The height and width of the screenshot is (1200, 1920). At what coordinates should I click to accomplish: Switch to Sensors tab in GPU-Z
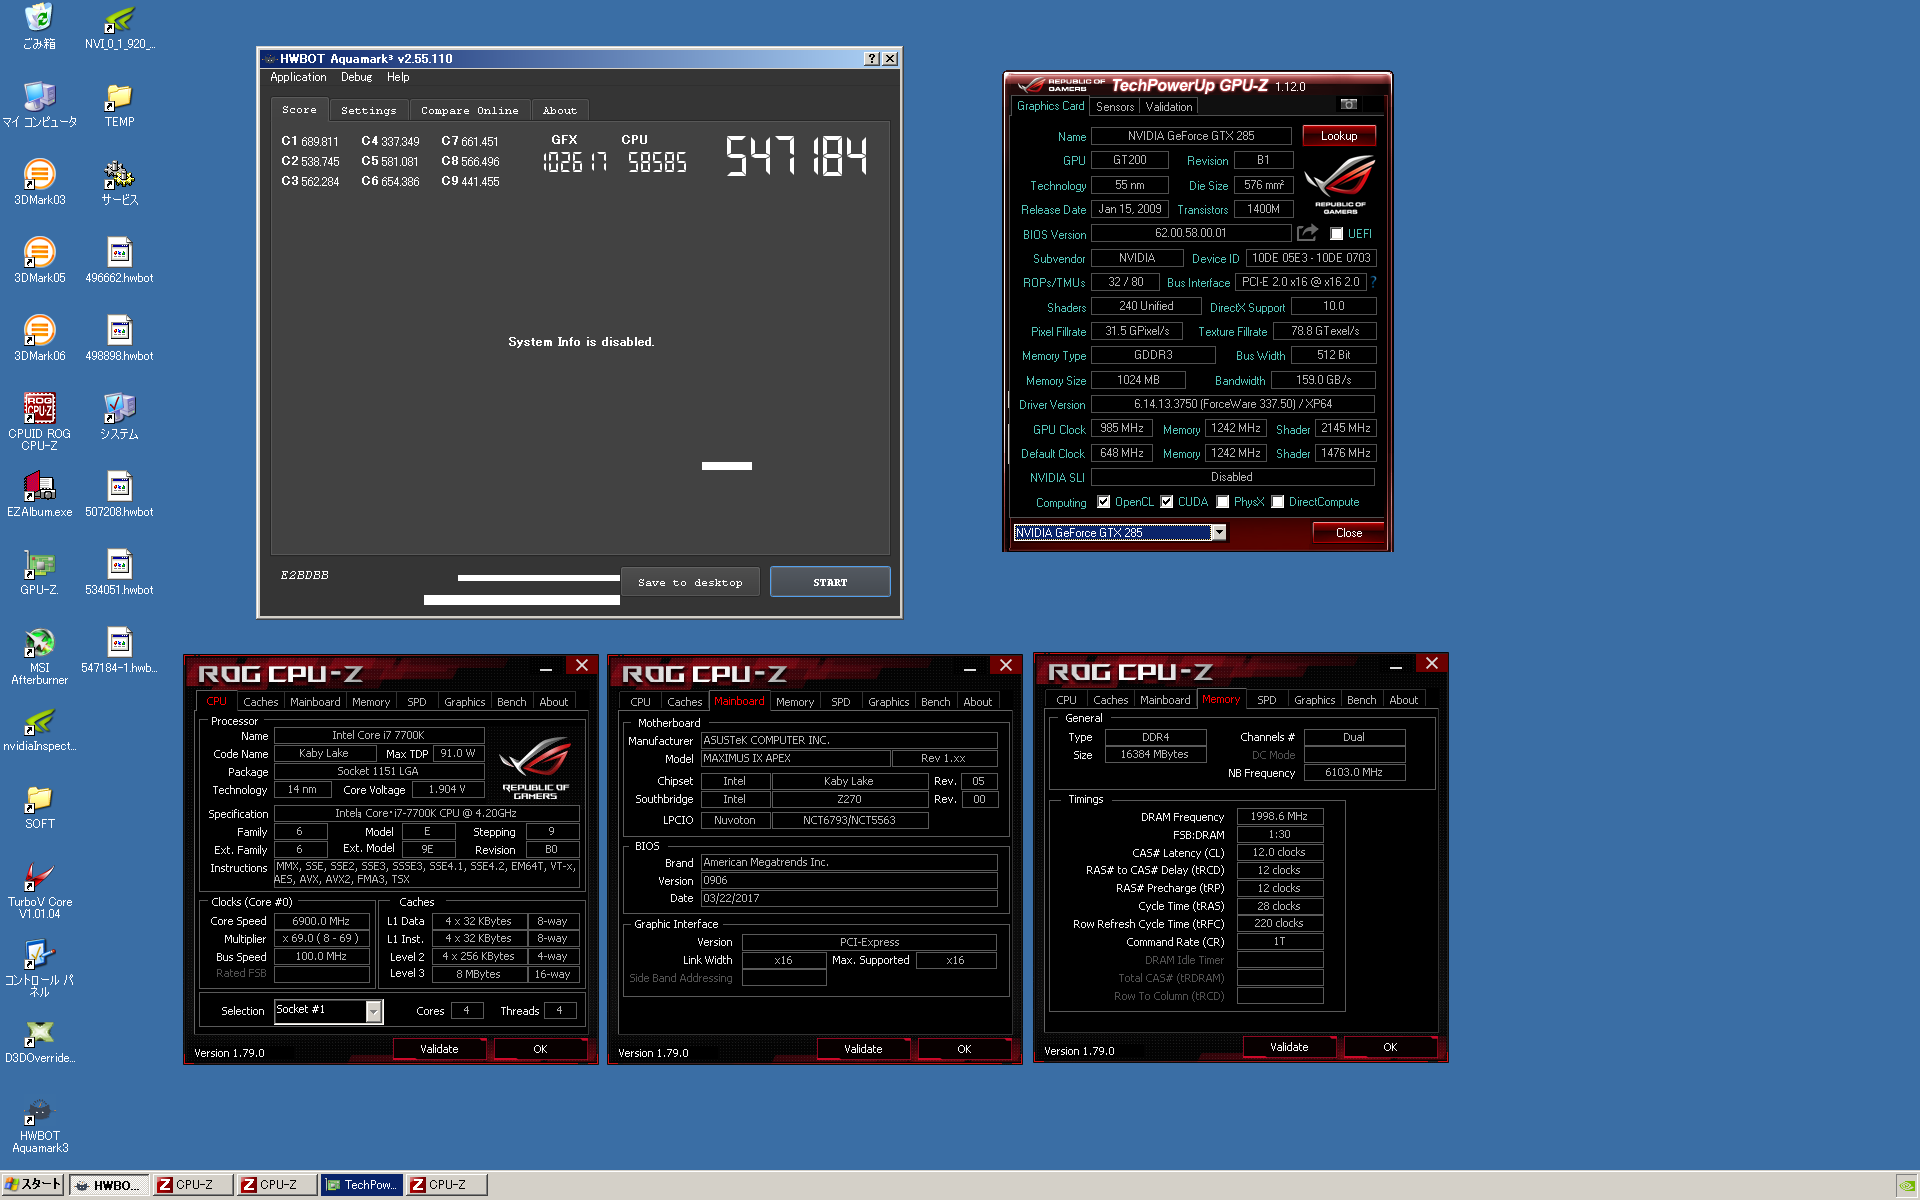pos(1115,107)
